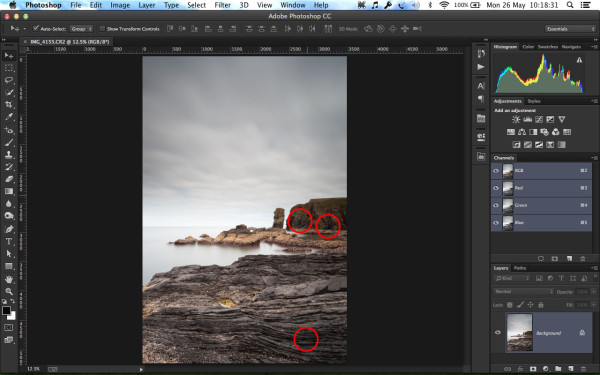Select the Gradient tool
600x375 pixels.
click(x=9, y=191)
